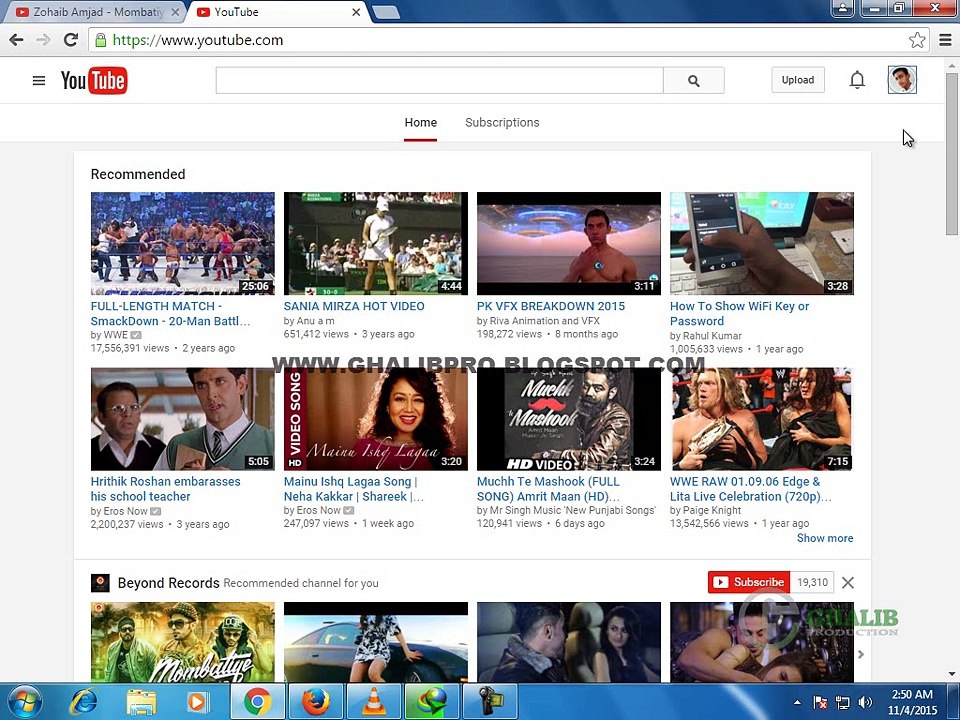Open the Muchh Te Mashook thumbnail

click(569, 419)
